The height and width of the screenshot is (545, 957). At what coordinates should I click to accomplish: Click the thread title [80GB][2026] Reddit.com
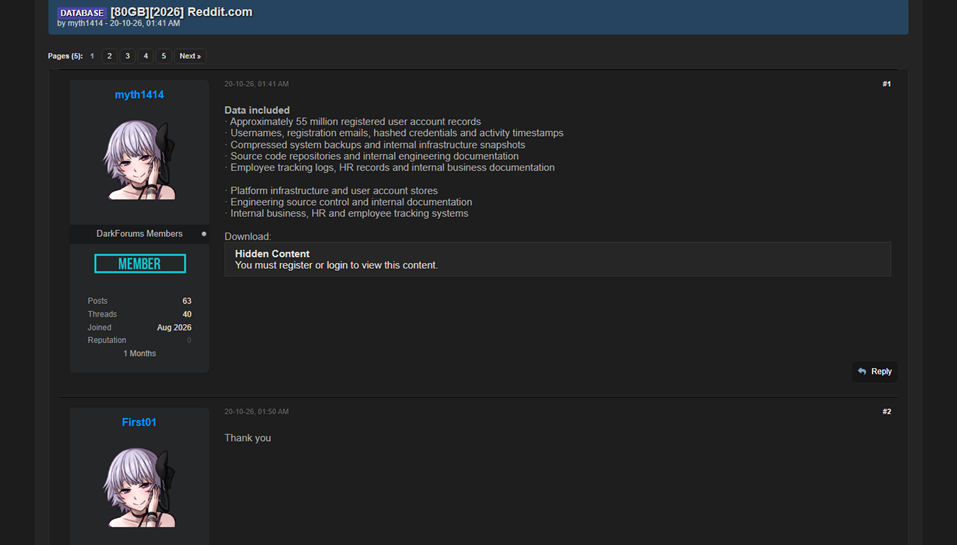pyautogui.click(x=181, y=12)
